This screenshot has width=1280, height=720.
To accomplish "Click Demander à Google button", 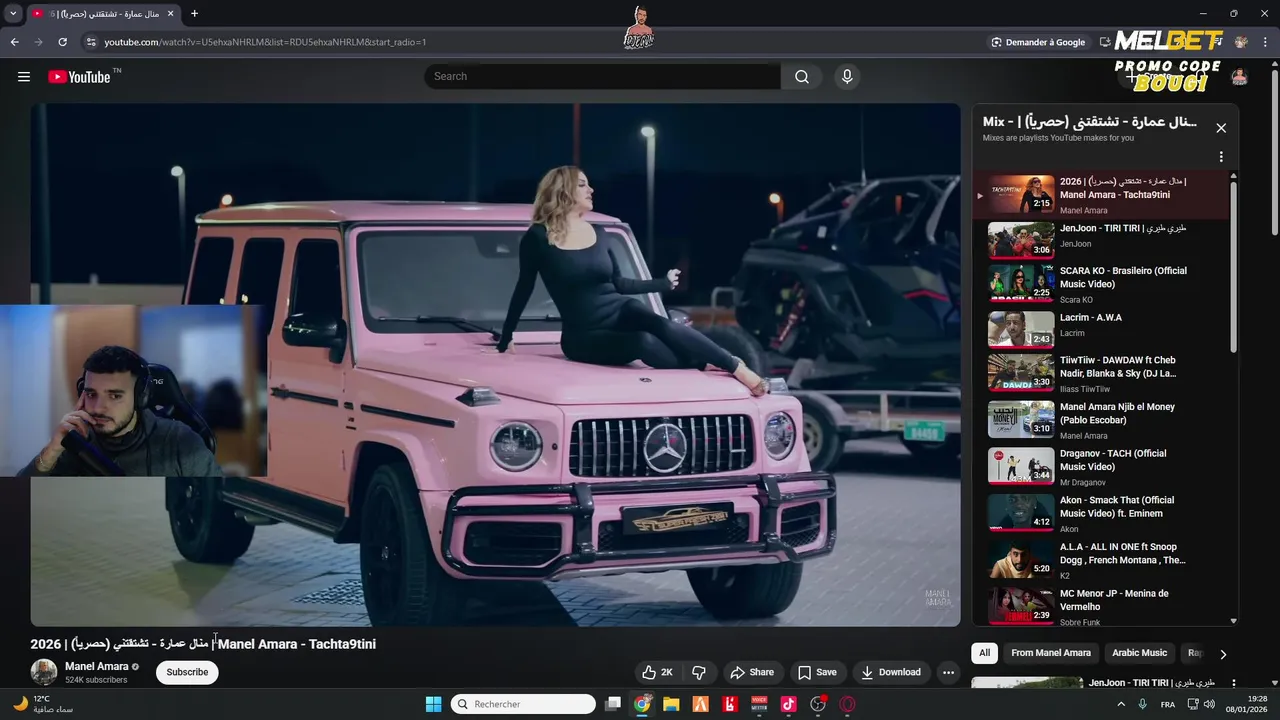I will tap(1037, 42).
